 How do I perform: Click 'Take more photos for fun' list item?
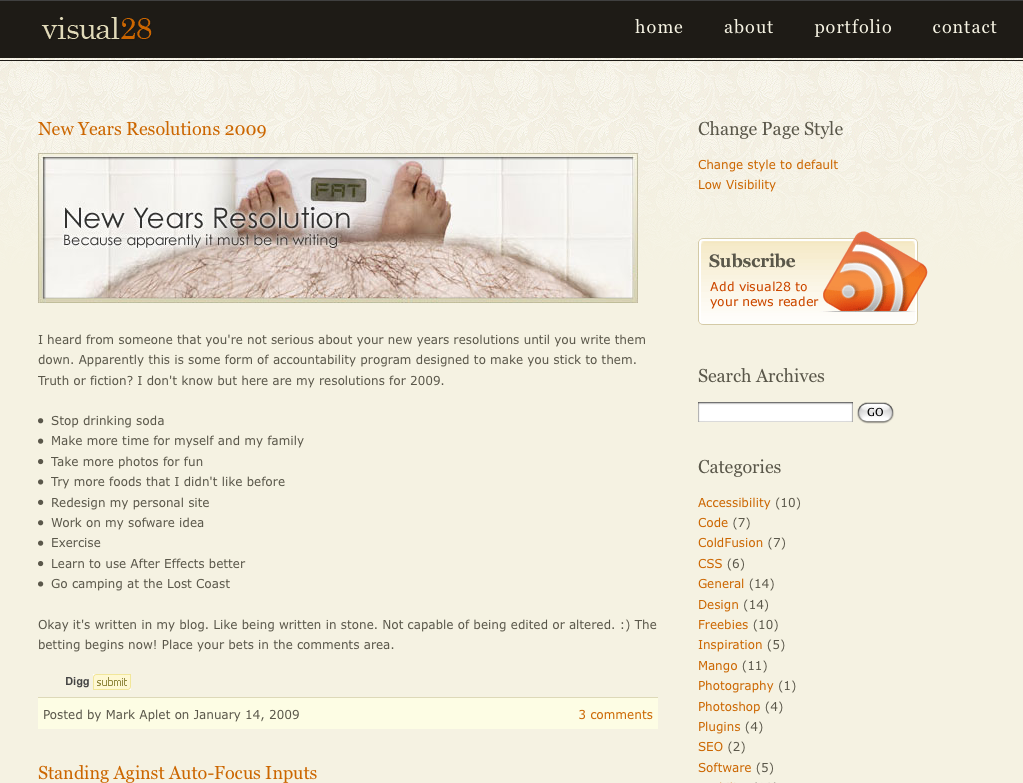point(127,462)
